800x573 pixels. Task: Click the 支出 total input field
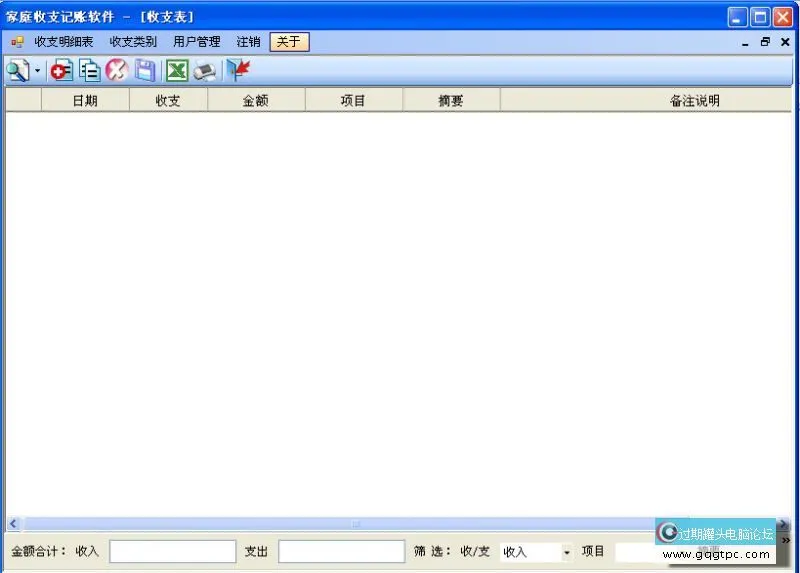tap(342, 552)
